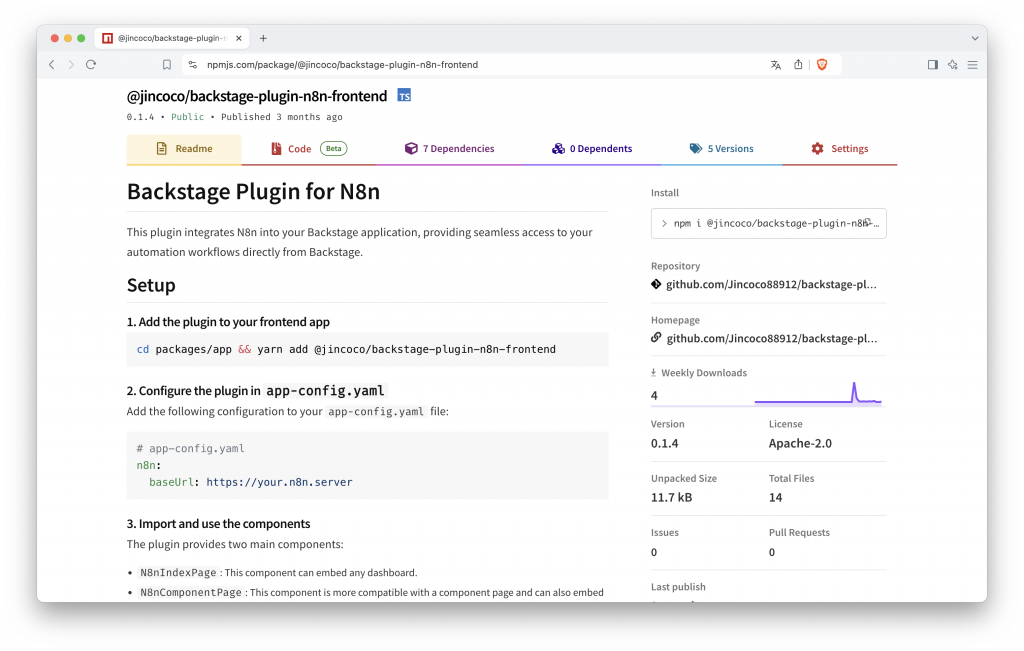Click '1. Add the plugin to your frontend app'
The image size is (1024, 651).
point(228,322)
